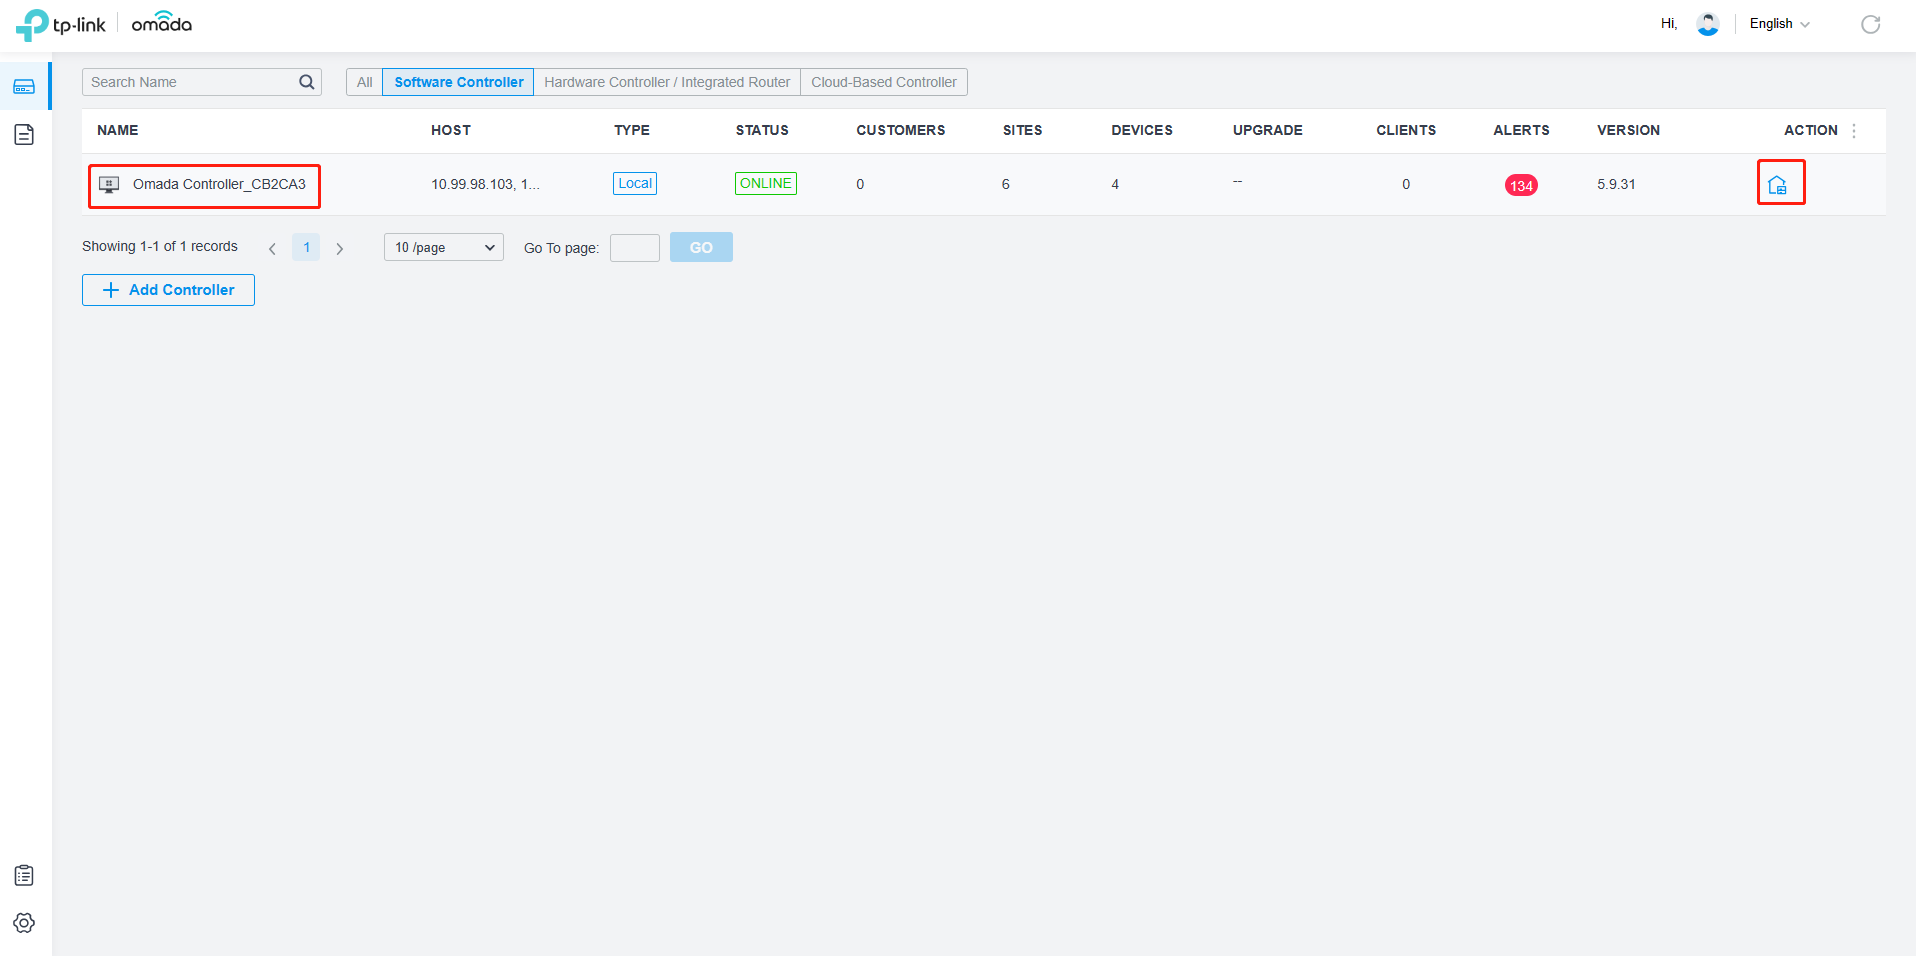Image resolution: width=1916 pixels, height=956 pixels.
Task: Click the refresh icon at top right
Action: 1870,24
